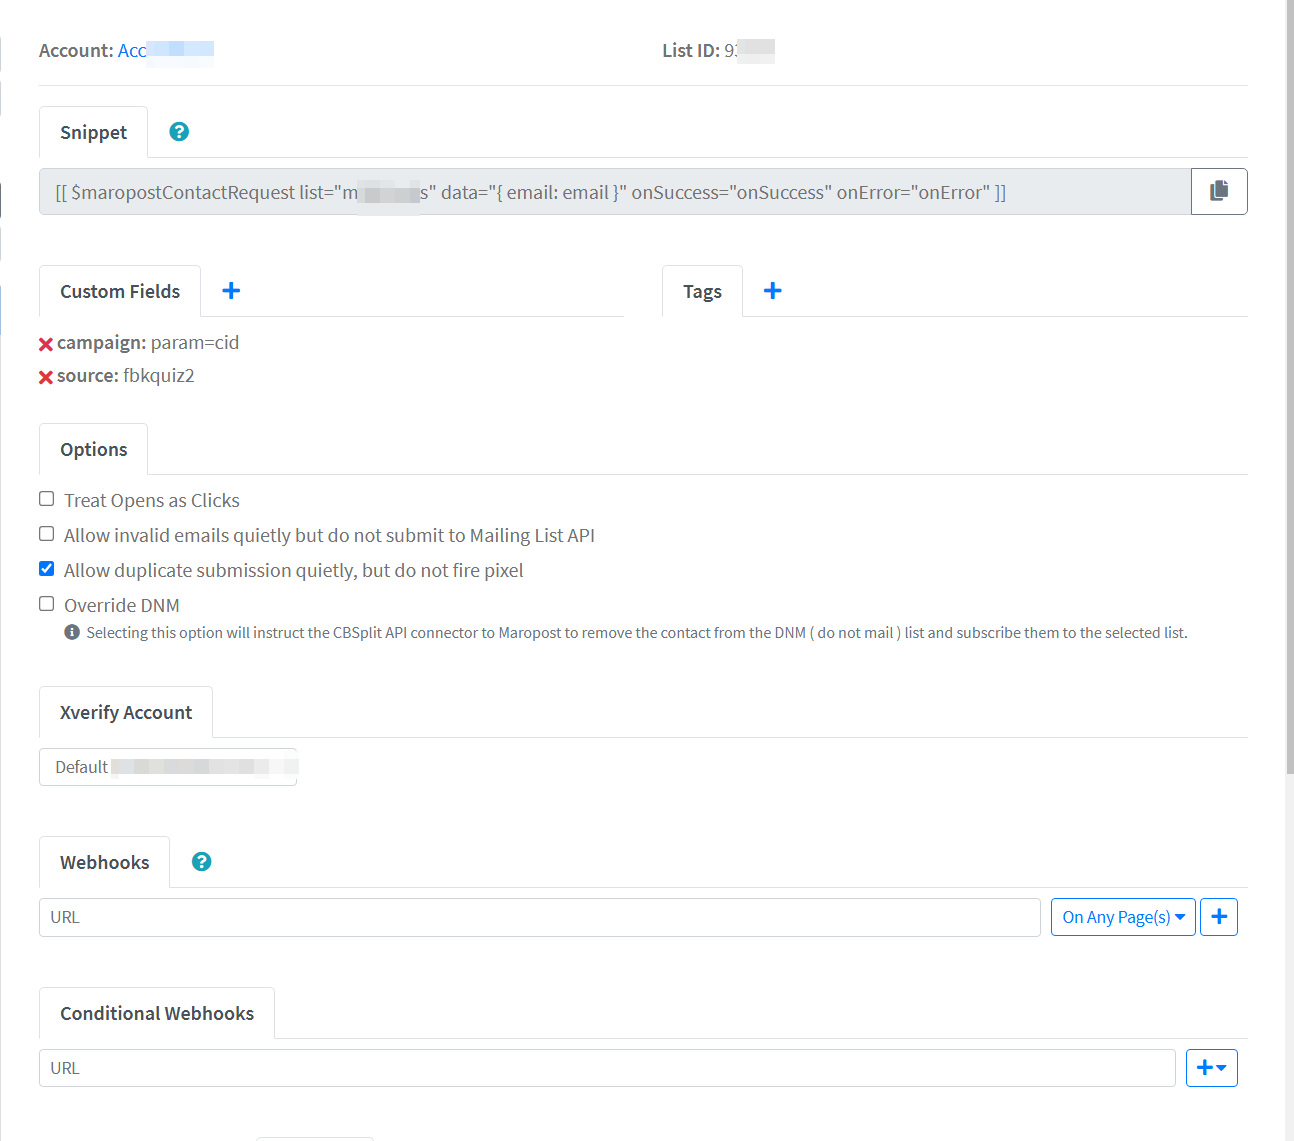Delete the source custom field
Viewport: 1294px width, 1141px height.
(x=46, y=377)
